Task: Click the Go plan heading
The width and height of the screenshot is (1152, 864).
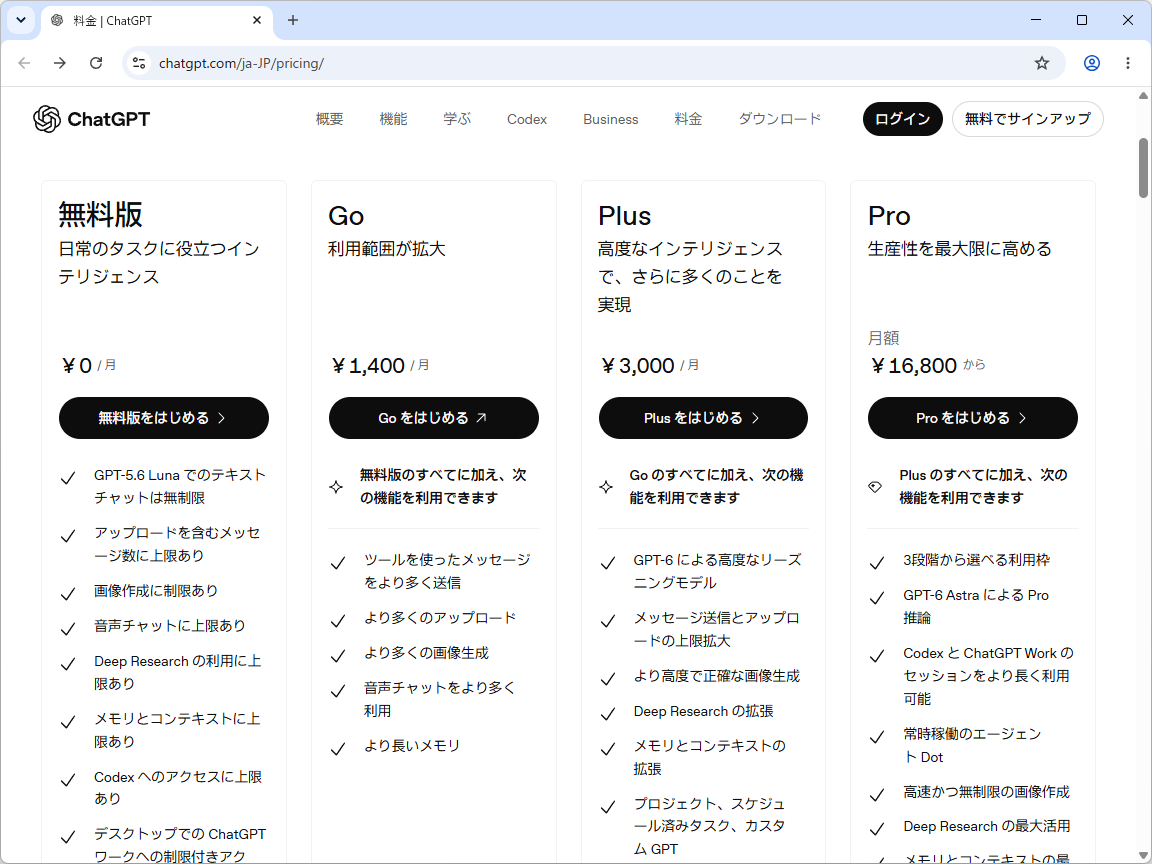Action: pyautogui.click(x=346, y=216)
